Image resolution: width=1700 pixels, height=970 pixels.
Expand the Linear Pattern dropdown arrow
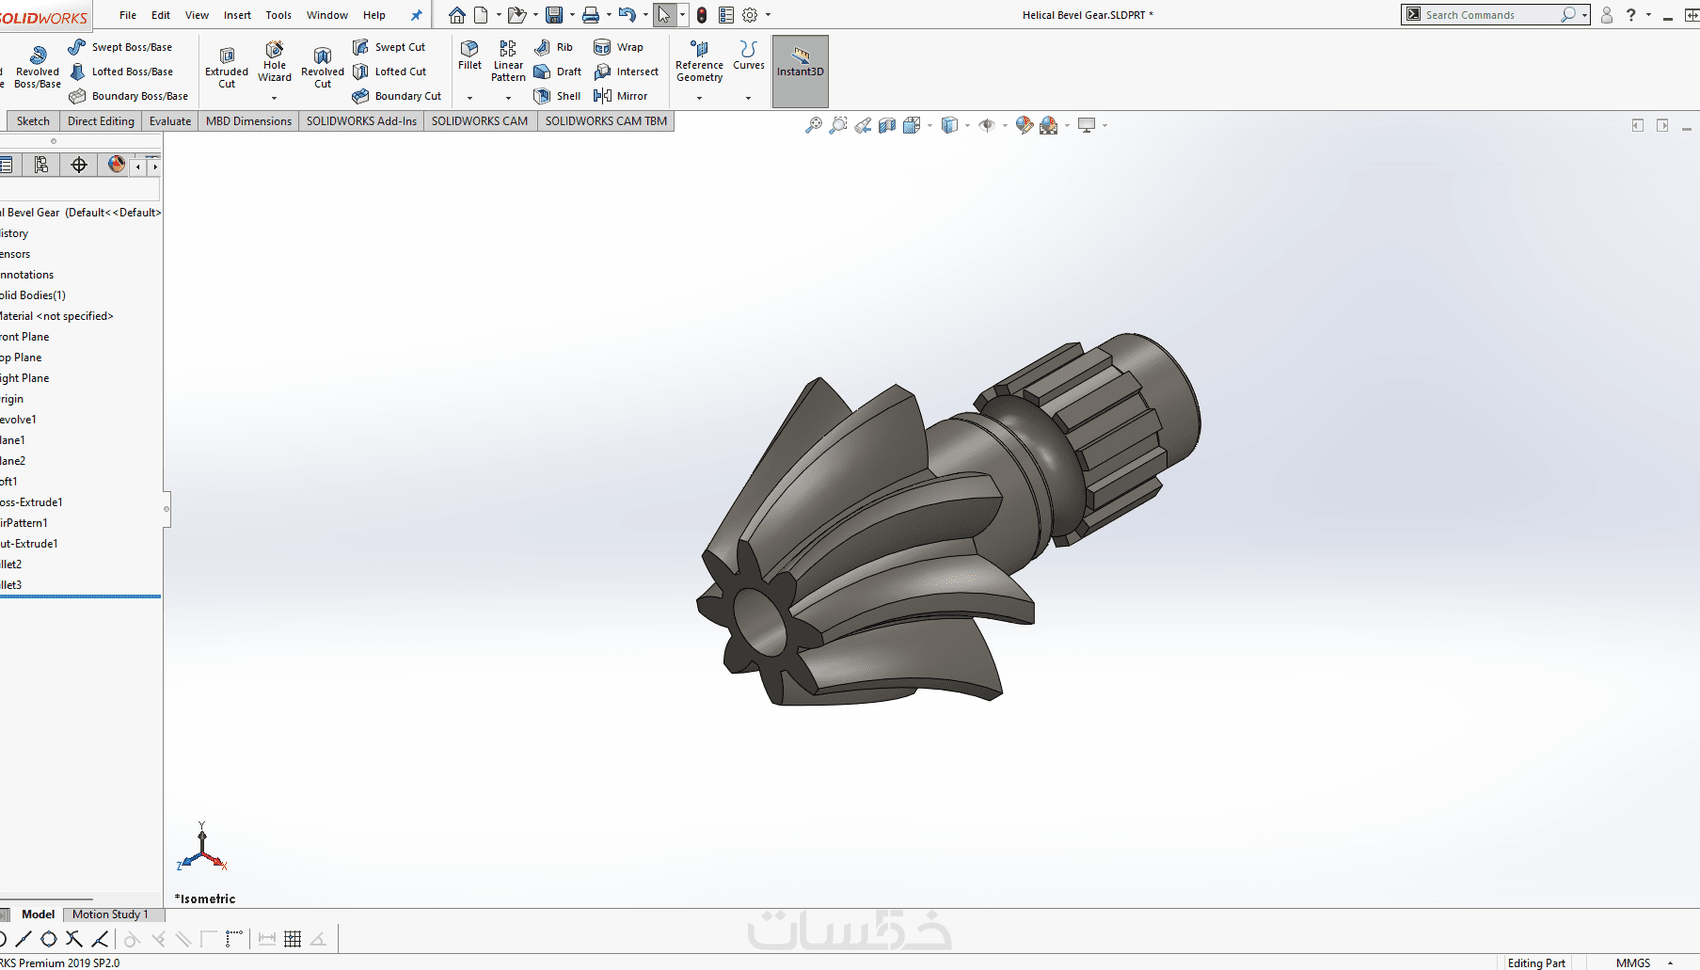pyautogui.click(x=508, y=98)
